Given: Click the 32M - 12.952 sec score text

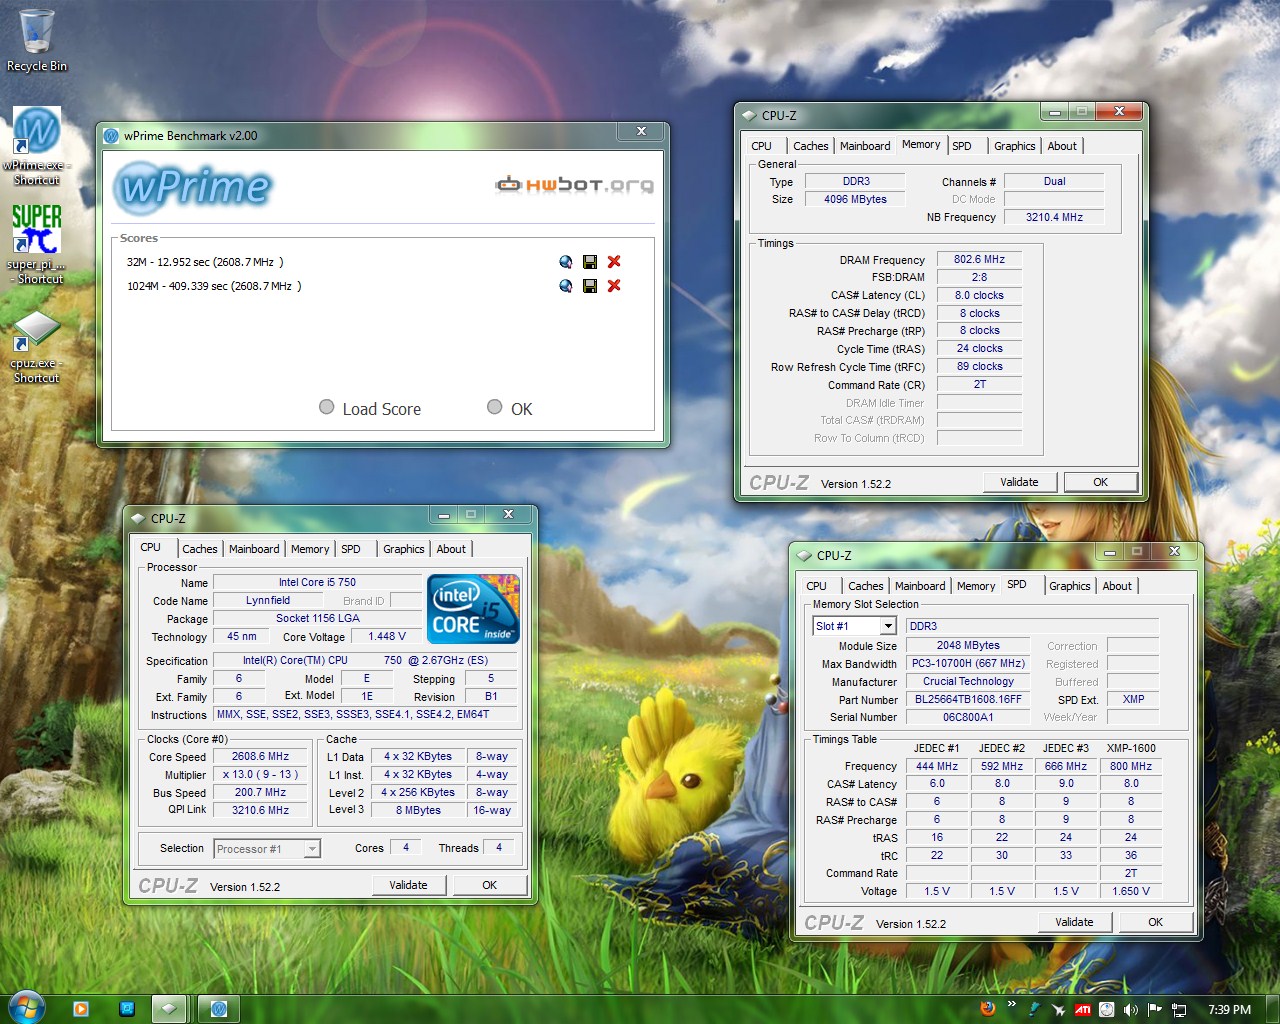Looking at the screenshot, I should point(205,262).
